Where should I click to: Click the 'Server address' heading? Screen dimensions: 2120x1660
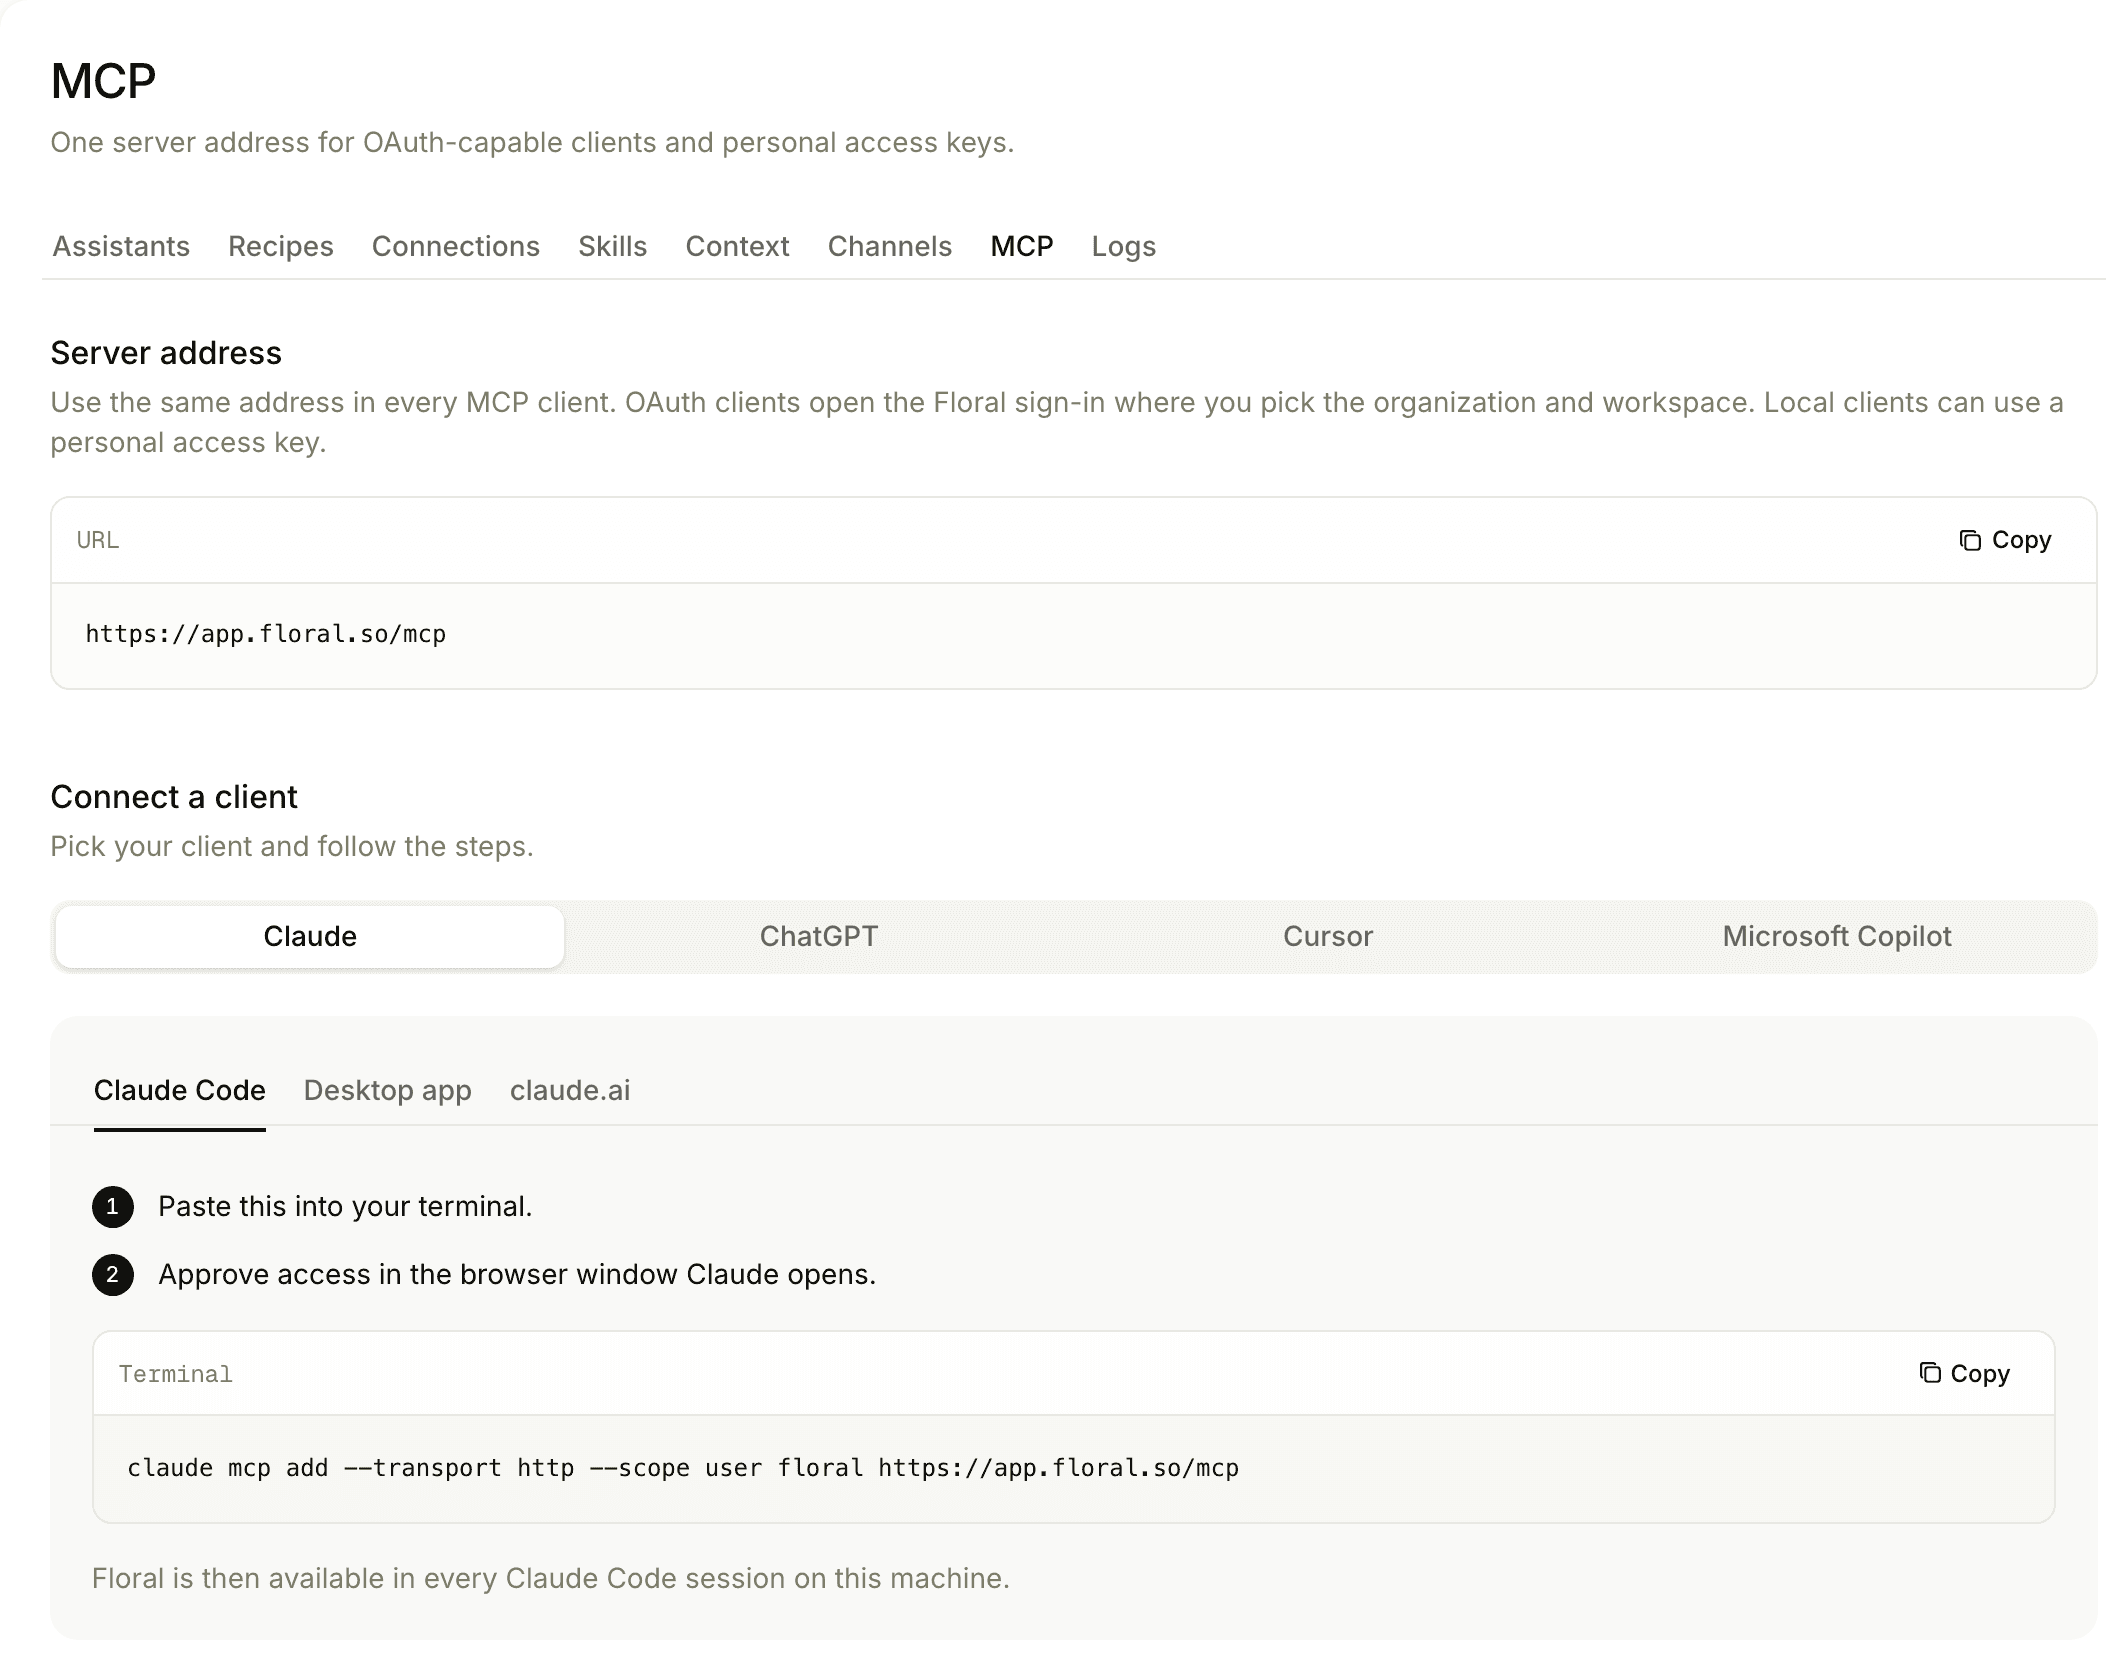166,353
